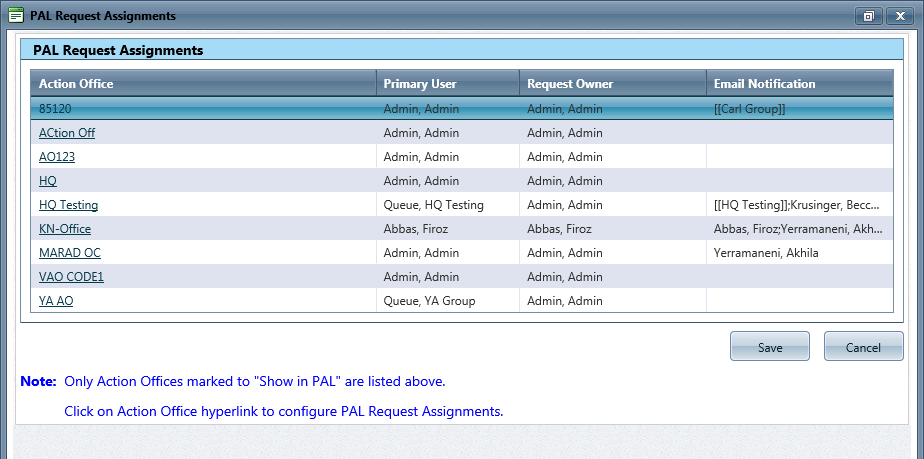Restore the dialog with the title-bar restore button
924x459 pixels.
[868, 16]
